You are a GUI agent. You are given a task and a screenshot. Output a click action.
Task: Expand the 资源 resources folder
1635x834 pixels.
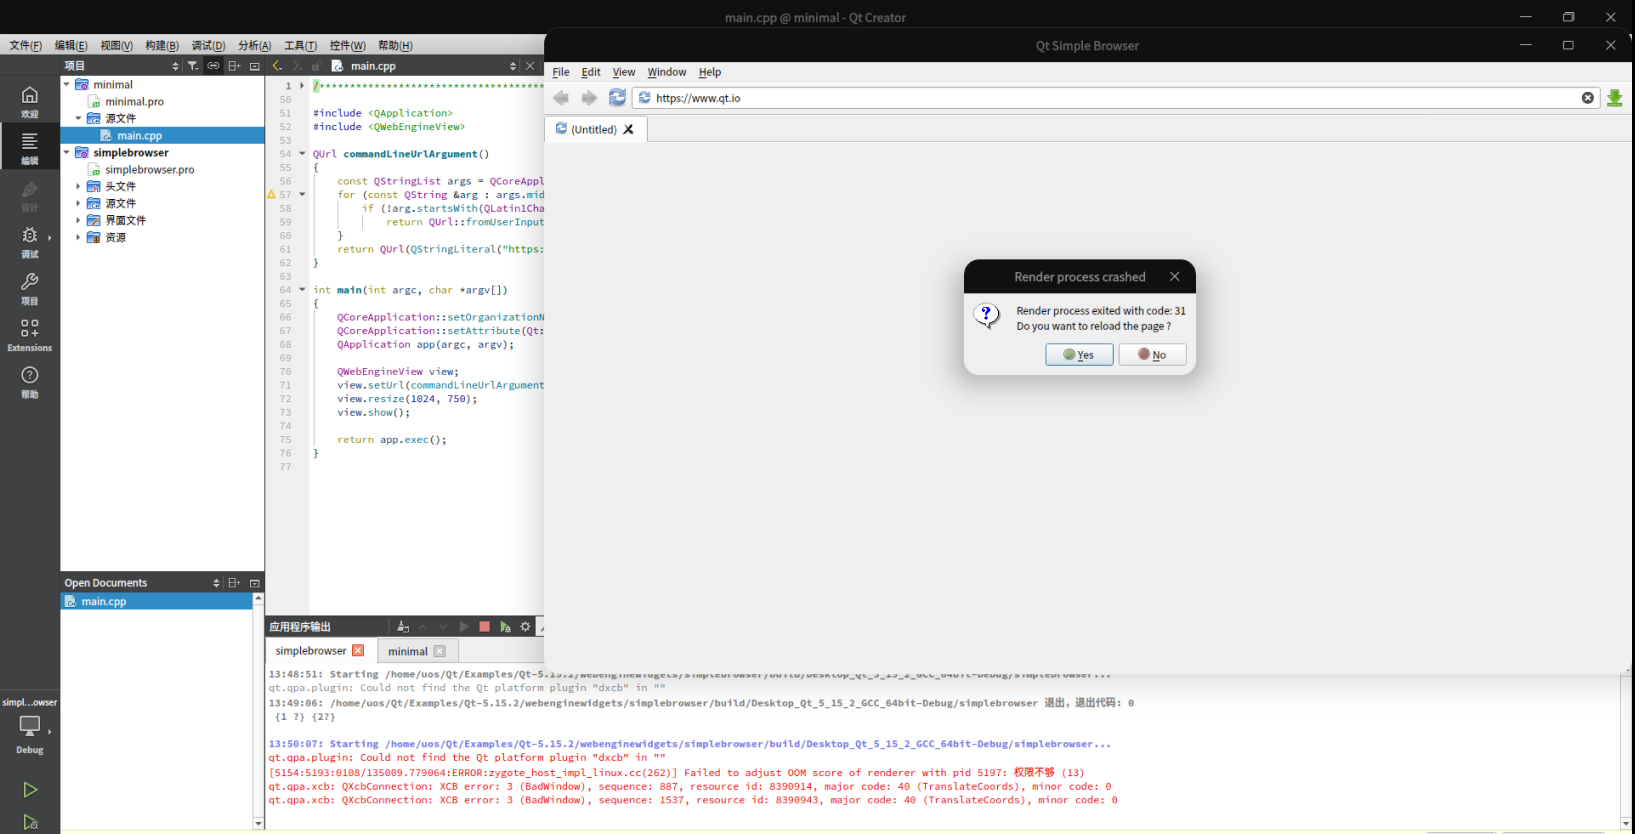coord(78,237)
